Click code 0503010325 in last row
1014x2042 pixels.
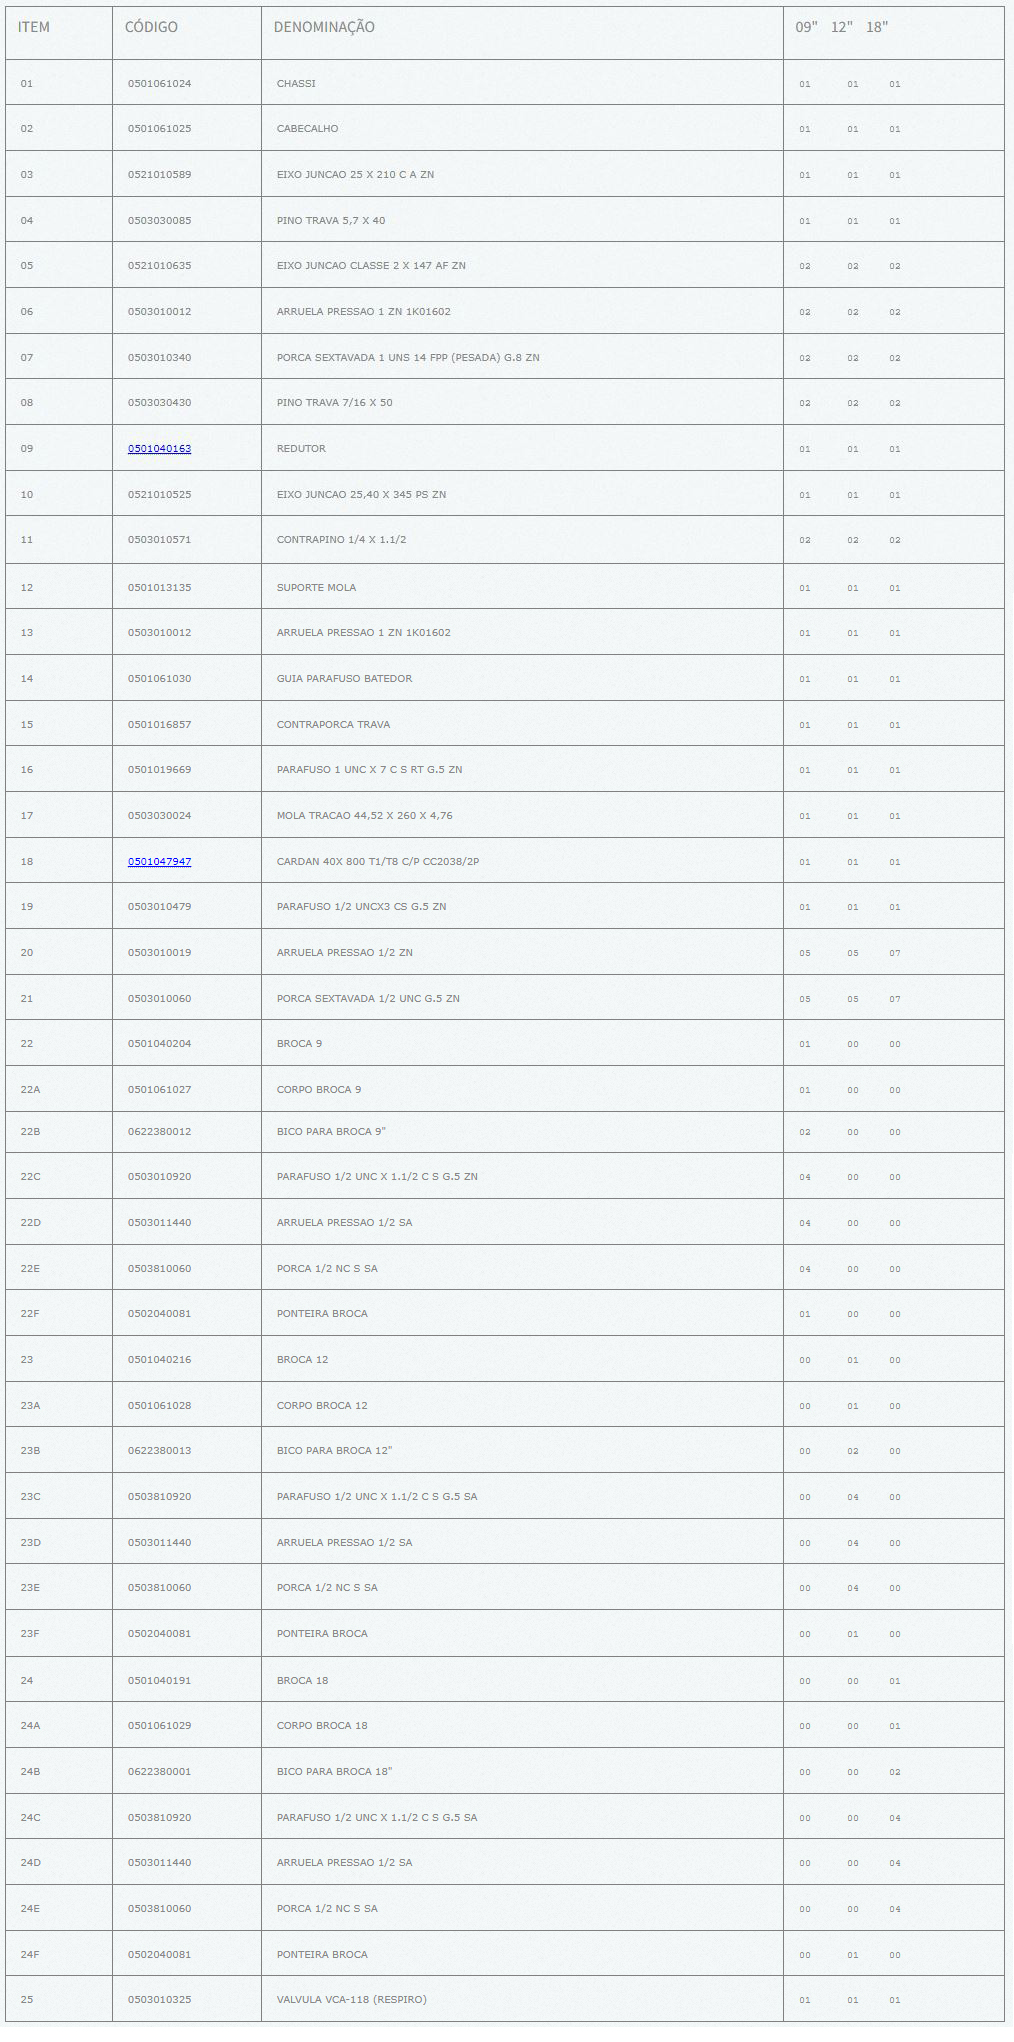pyautogui.click(x=159, y=2000)
